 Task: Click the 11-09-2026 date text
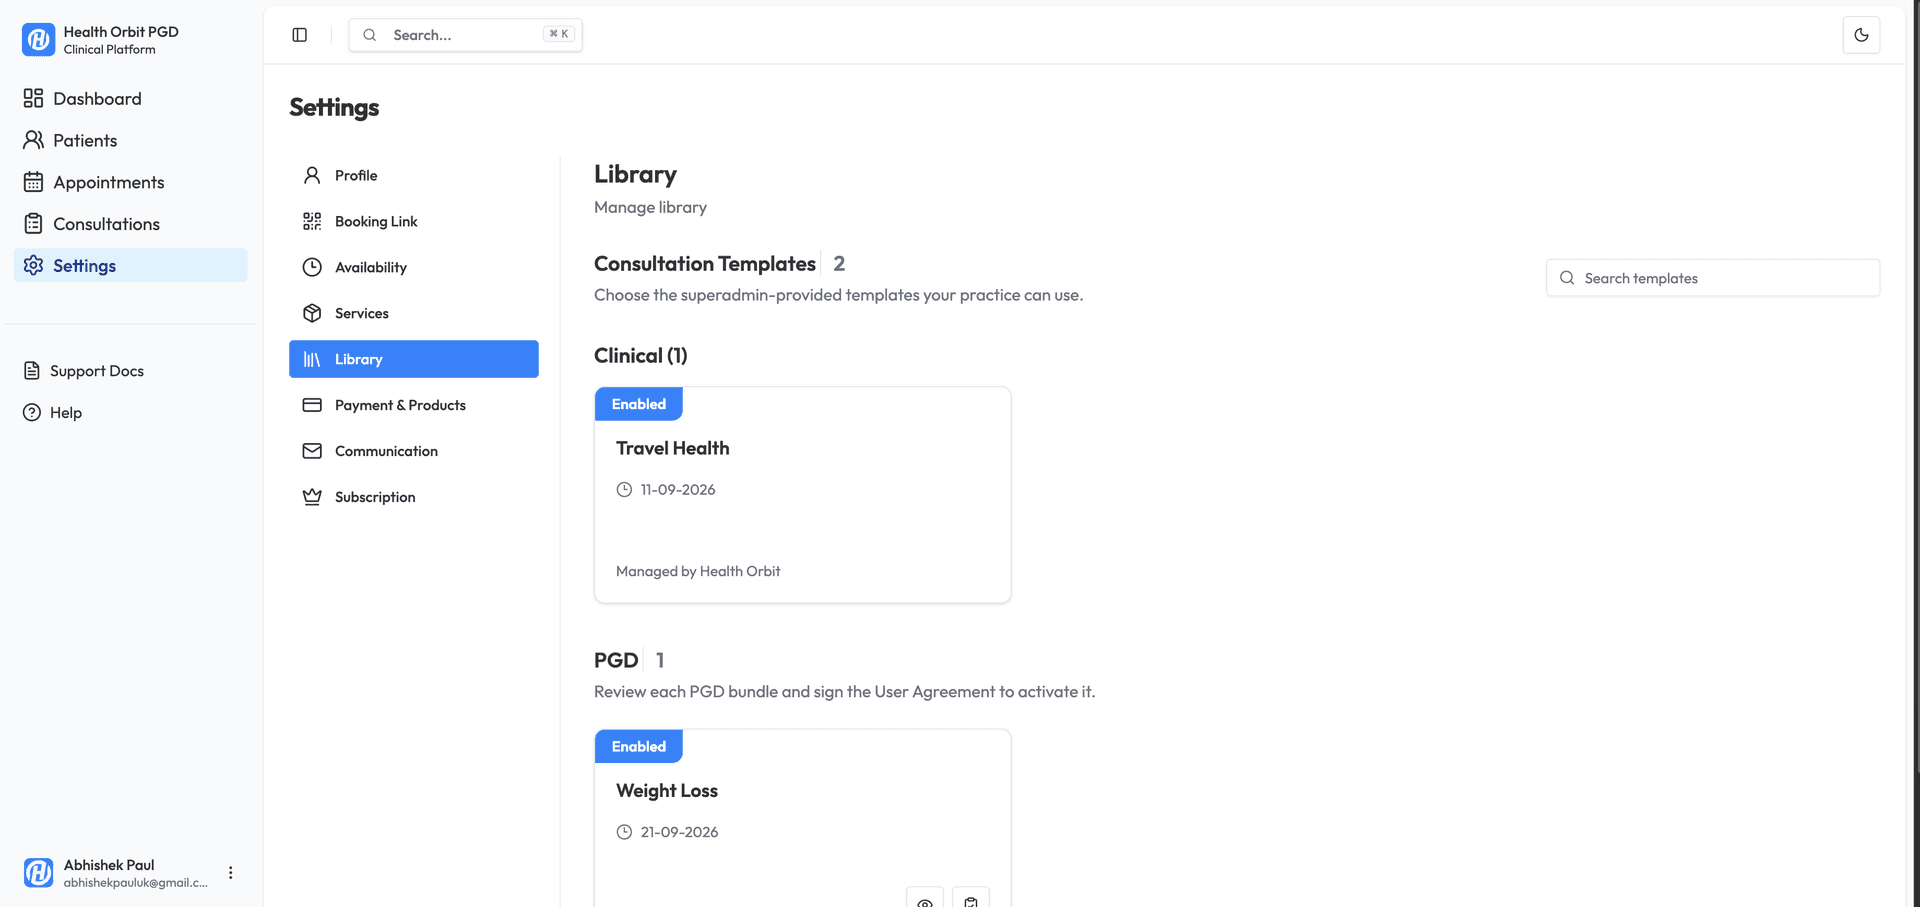coord(678,490)
